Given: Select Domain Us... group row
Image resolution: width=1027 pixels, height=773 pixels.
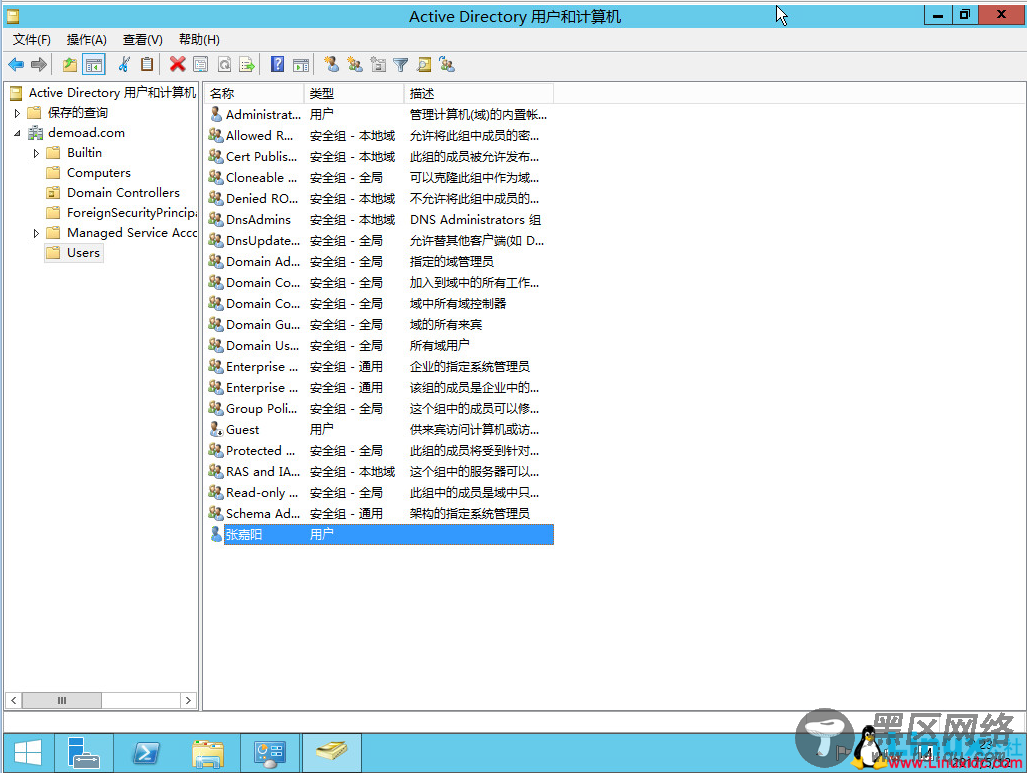Looking at the screenshot, I should click(379, 345).
